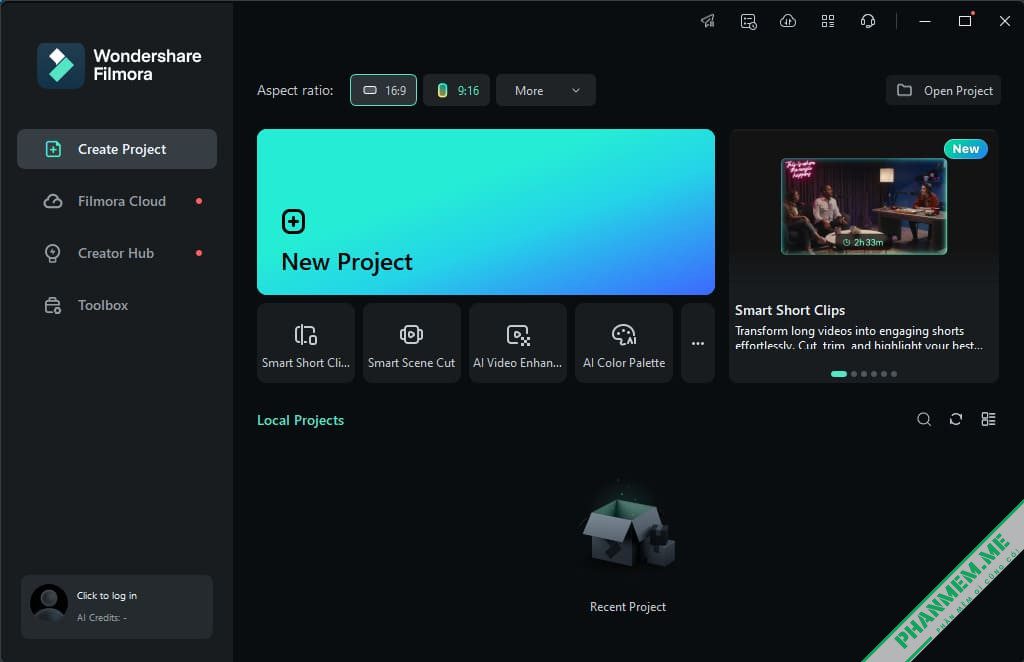Select 16:9 aspect ratio
The height and width of the screenshot is (662, 1024).
(x=383, y=90)
